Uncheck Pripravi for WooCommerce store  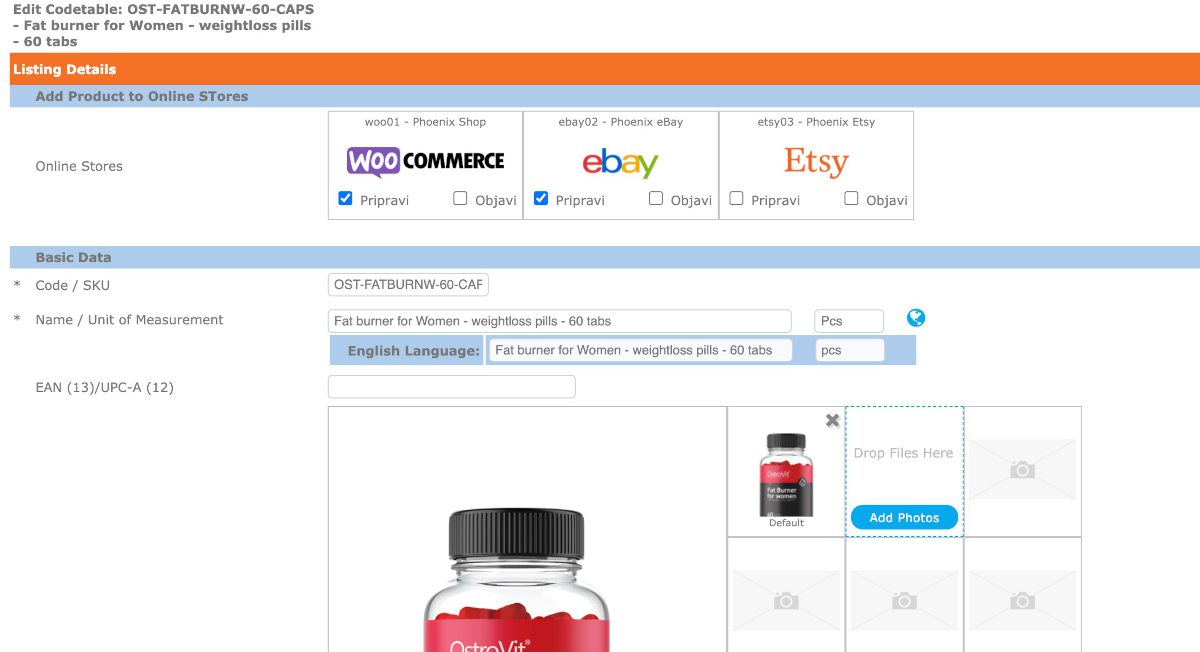pyautogui.click(x=346, y=198)
